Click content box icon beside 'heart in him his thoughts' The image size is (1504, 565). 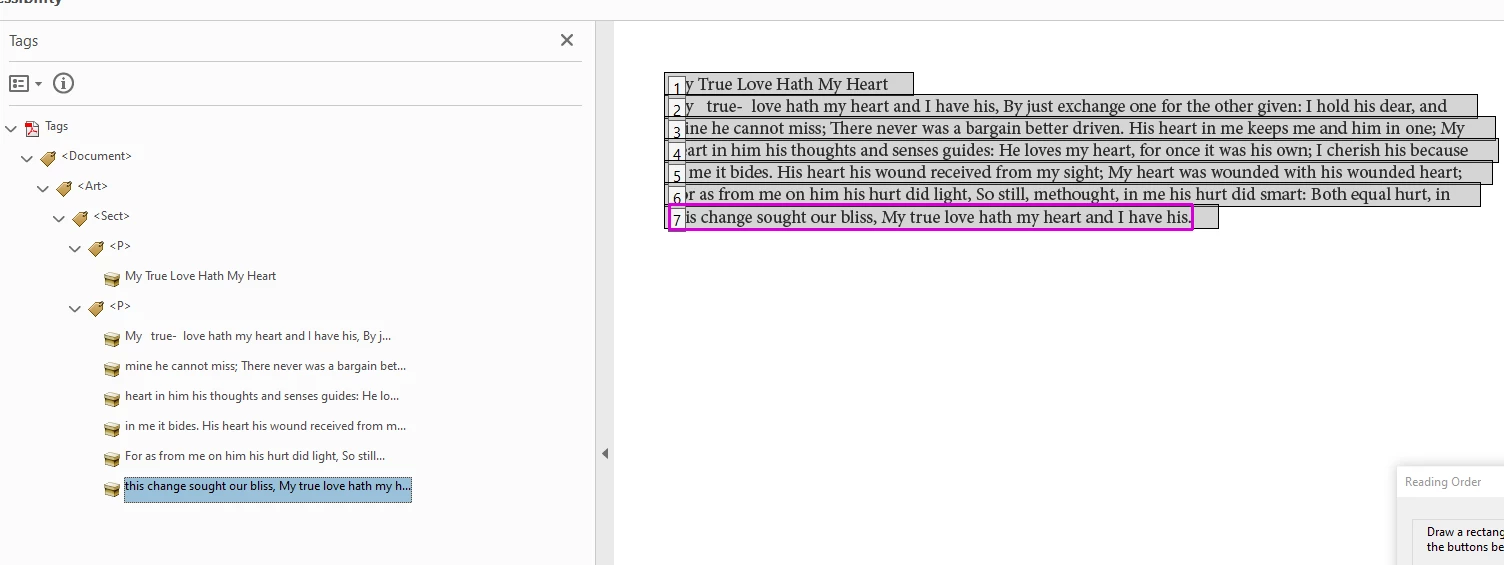[112, 399]
